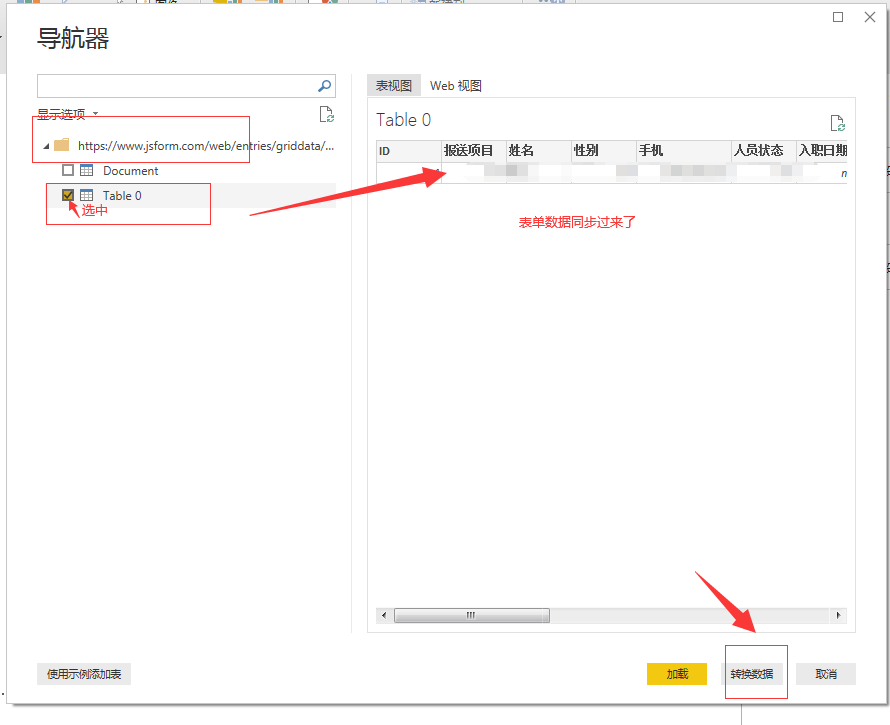Click the horizontal scrollbar thumb in preview
Viewport: 890px width, 725px height.
click(x=470, y=616)
